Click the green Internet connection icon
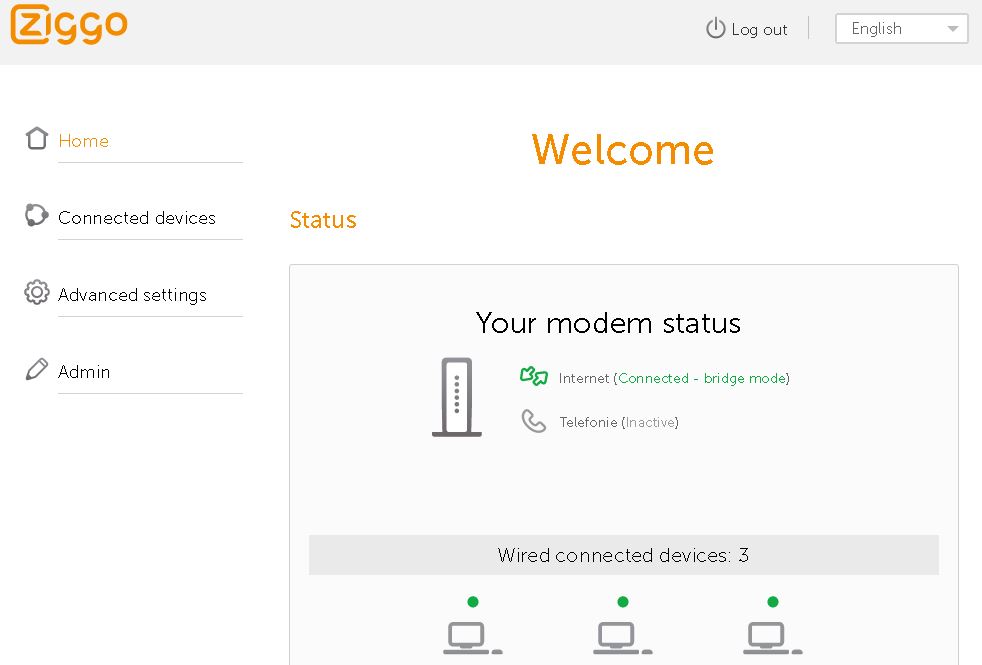The width and height of the screenshot is (982, 665). [534, 377]
